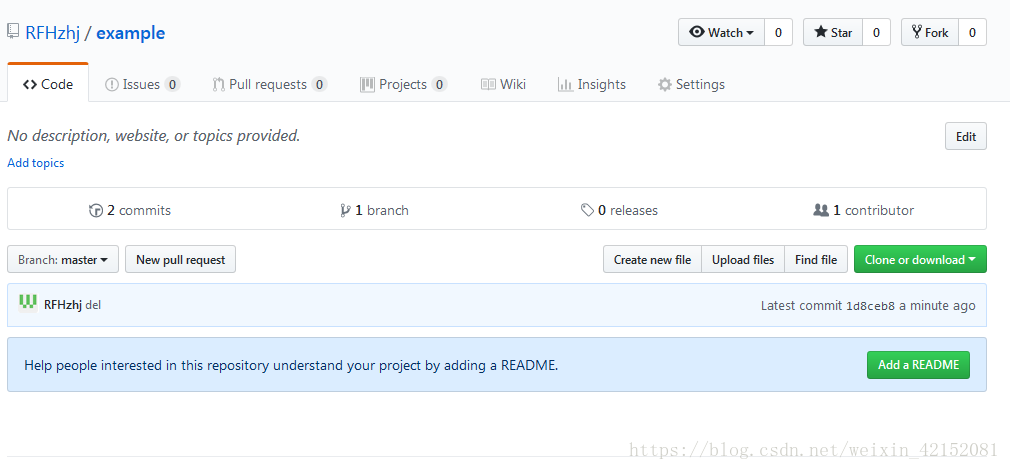This screenshot has width=1010, height=470.
Task: Click the contributor people icon
Action: click(821, 211)
